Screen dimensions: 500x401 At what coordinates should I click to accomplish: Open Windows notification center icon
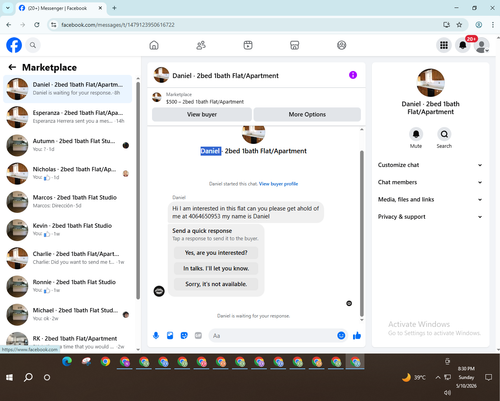488,377
